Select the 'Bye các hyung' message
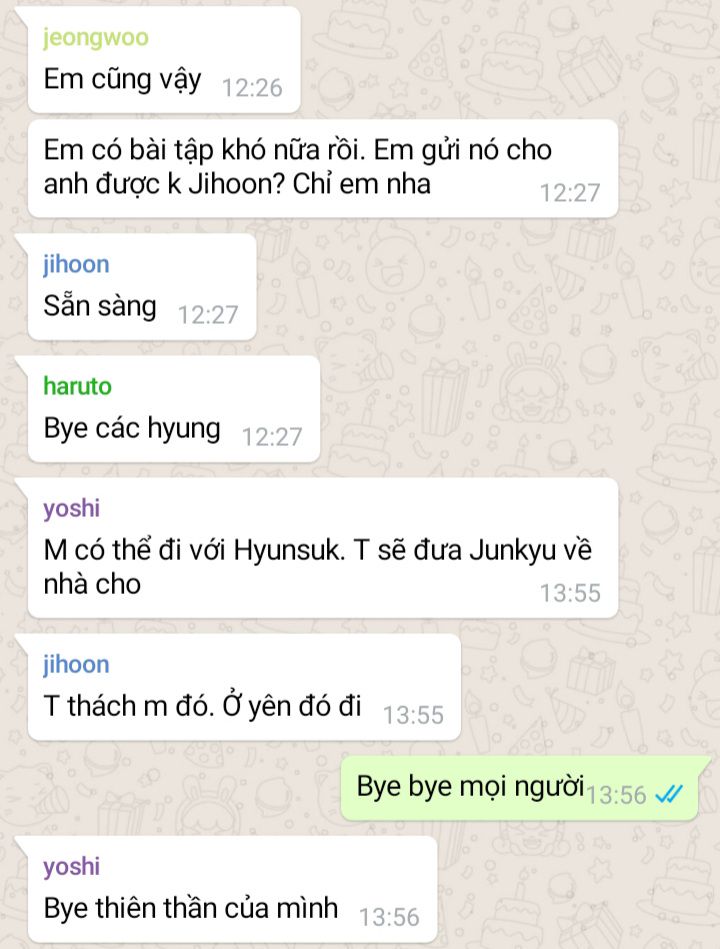Viewport: 720px width, 949px height. (174, 409)
